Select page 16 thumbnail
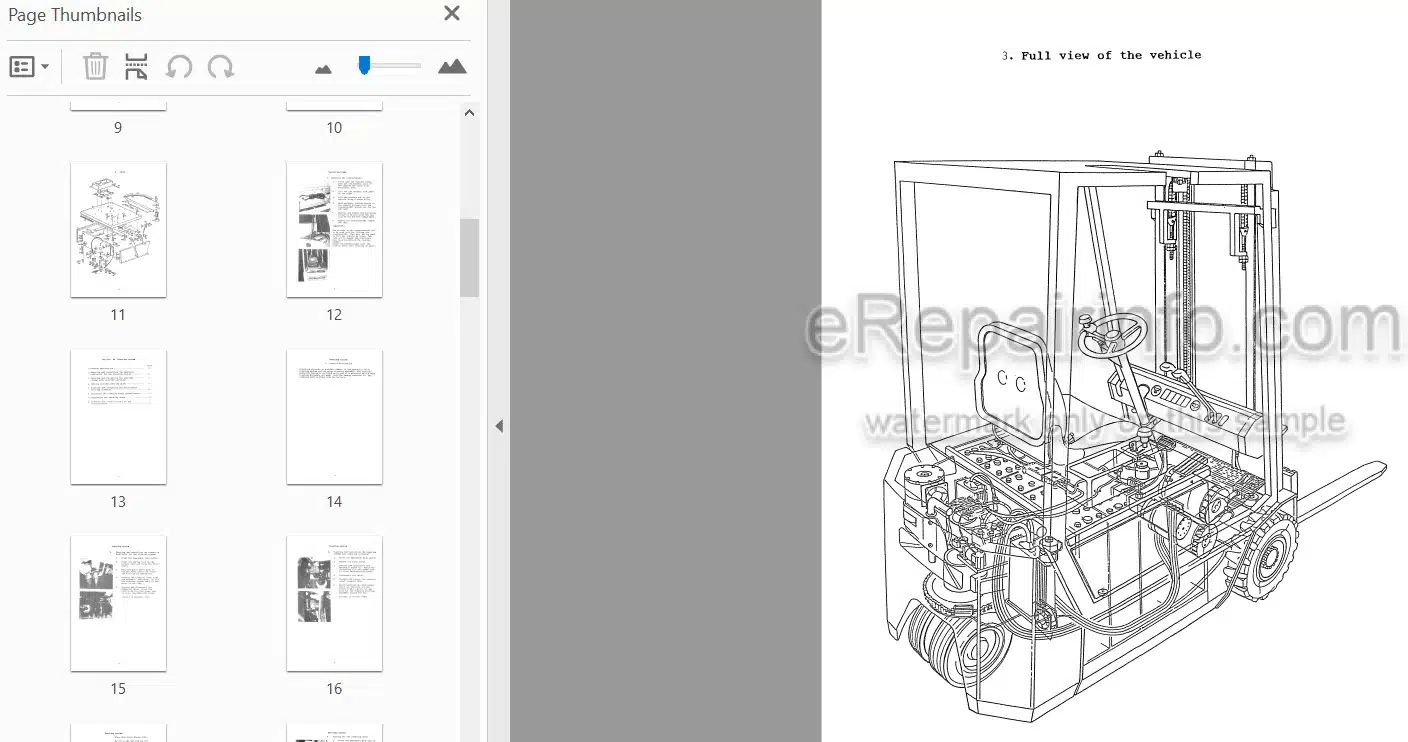The image size is (1408, 742). 334,603
